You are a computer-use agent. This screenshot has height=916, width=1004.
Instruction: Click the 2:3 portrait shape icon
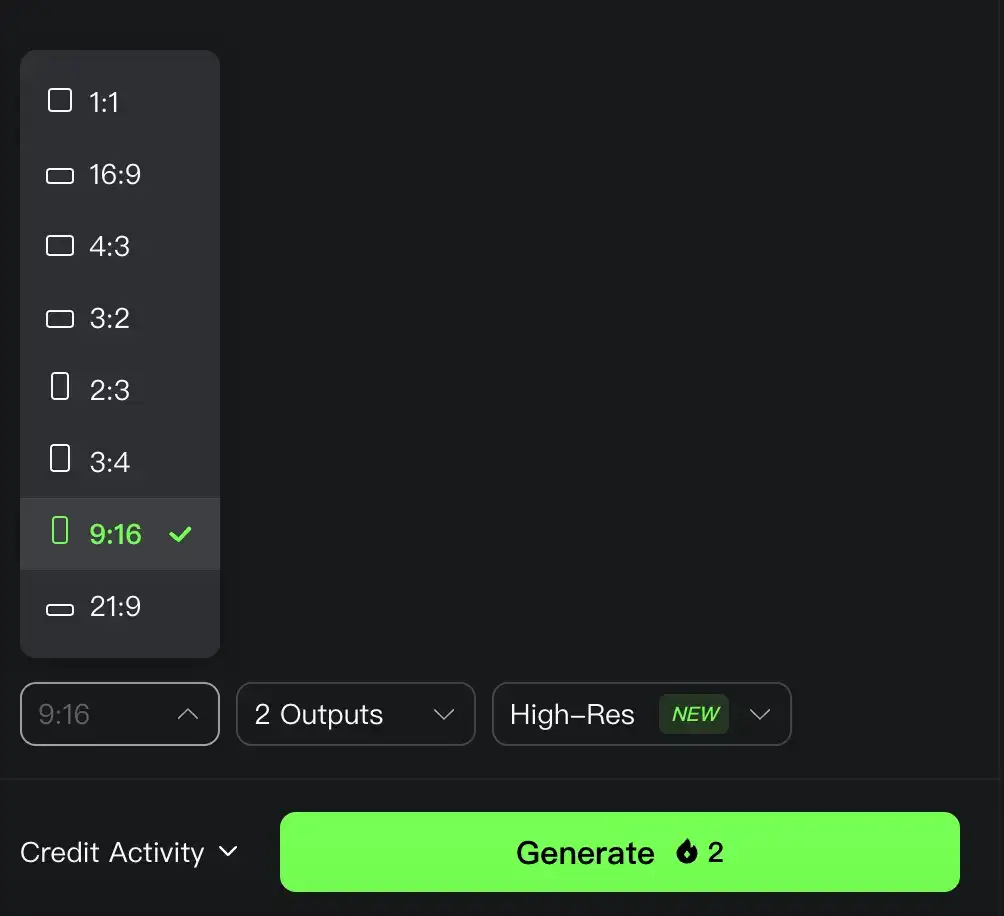point(60,387)
